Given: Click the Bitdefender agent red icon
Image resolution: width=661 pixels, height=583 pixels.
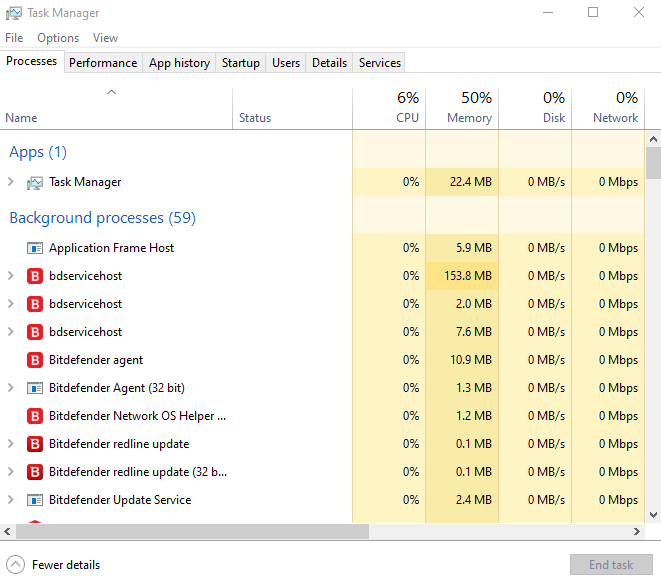Looking at the screenshot, I should pyautogui.click(x=35, y=360).
